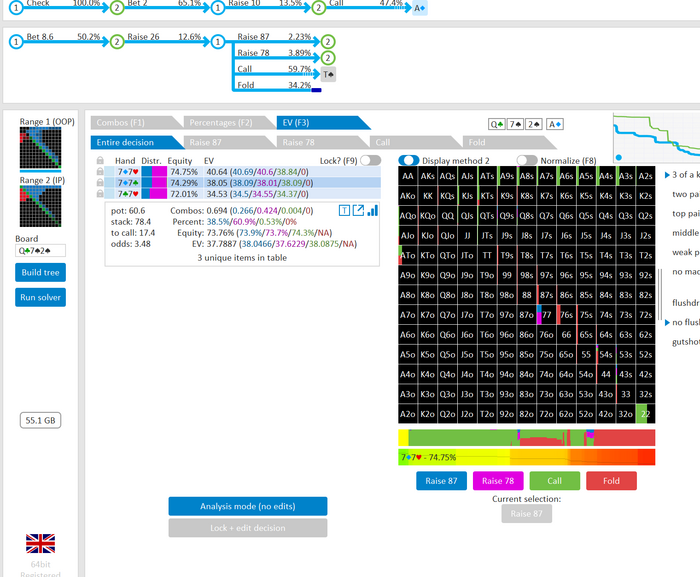700x577 pixels.
Task: Click the UK flag language icon
Action: coord(40,544)
